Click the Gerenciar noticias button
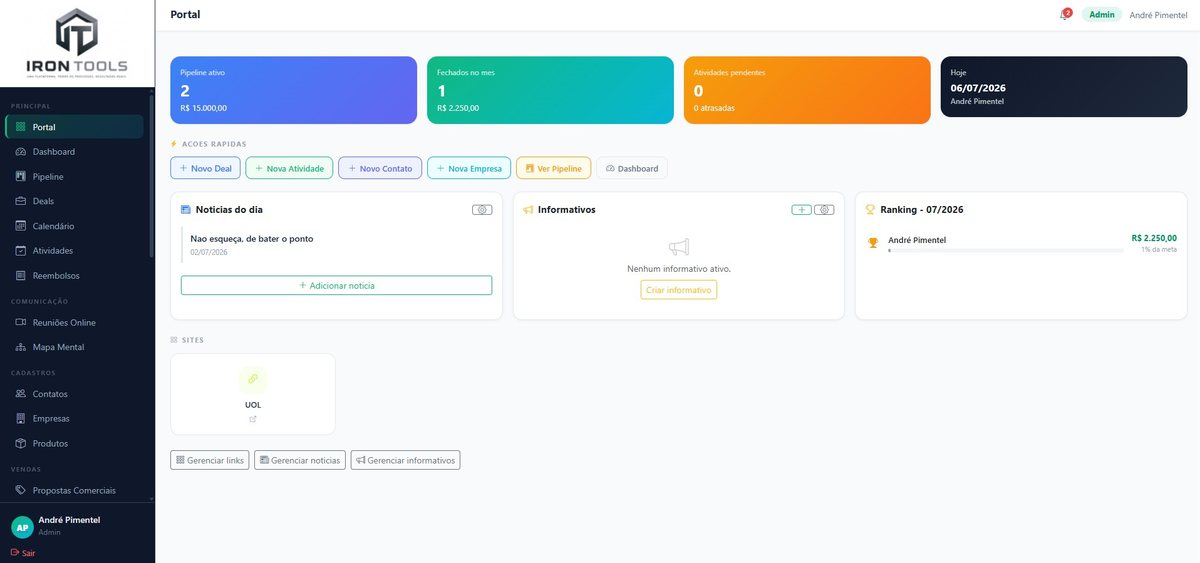 tap(300, 460)
